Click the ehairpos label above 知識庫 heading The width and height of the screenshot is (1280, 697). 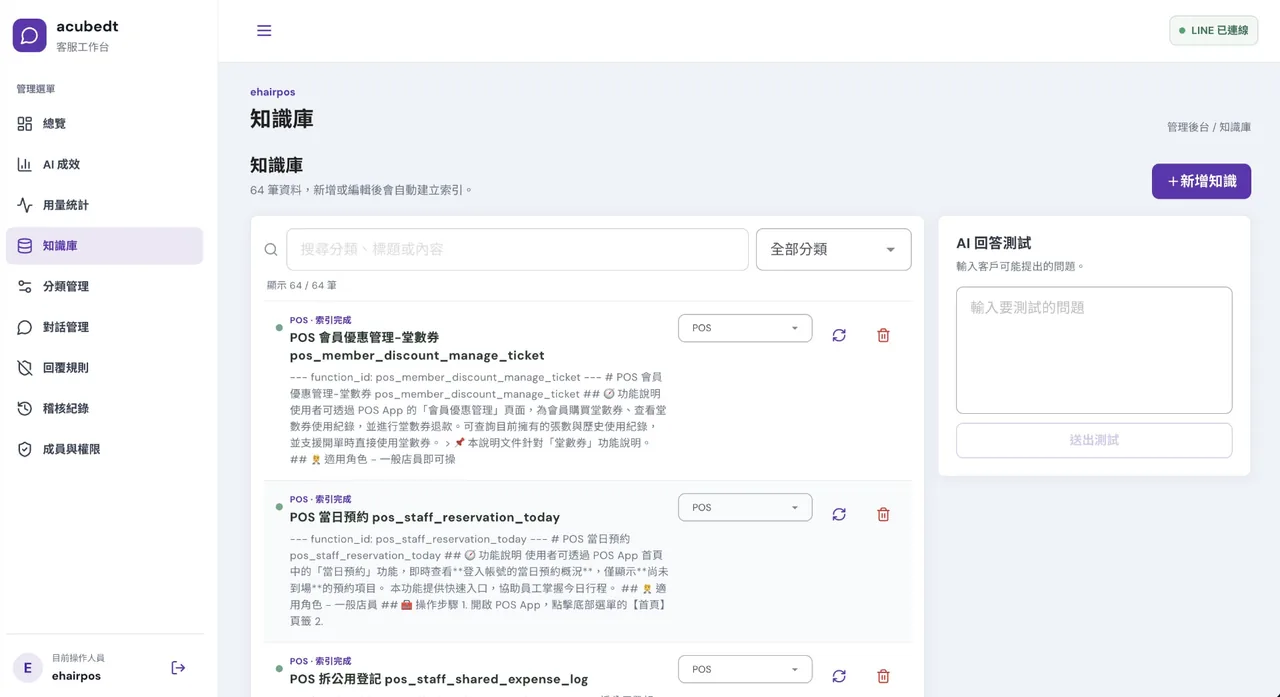273,92
